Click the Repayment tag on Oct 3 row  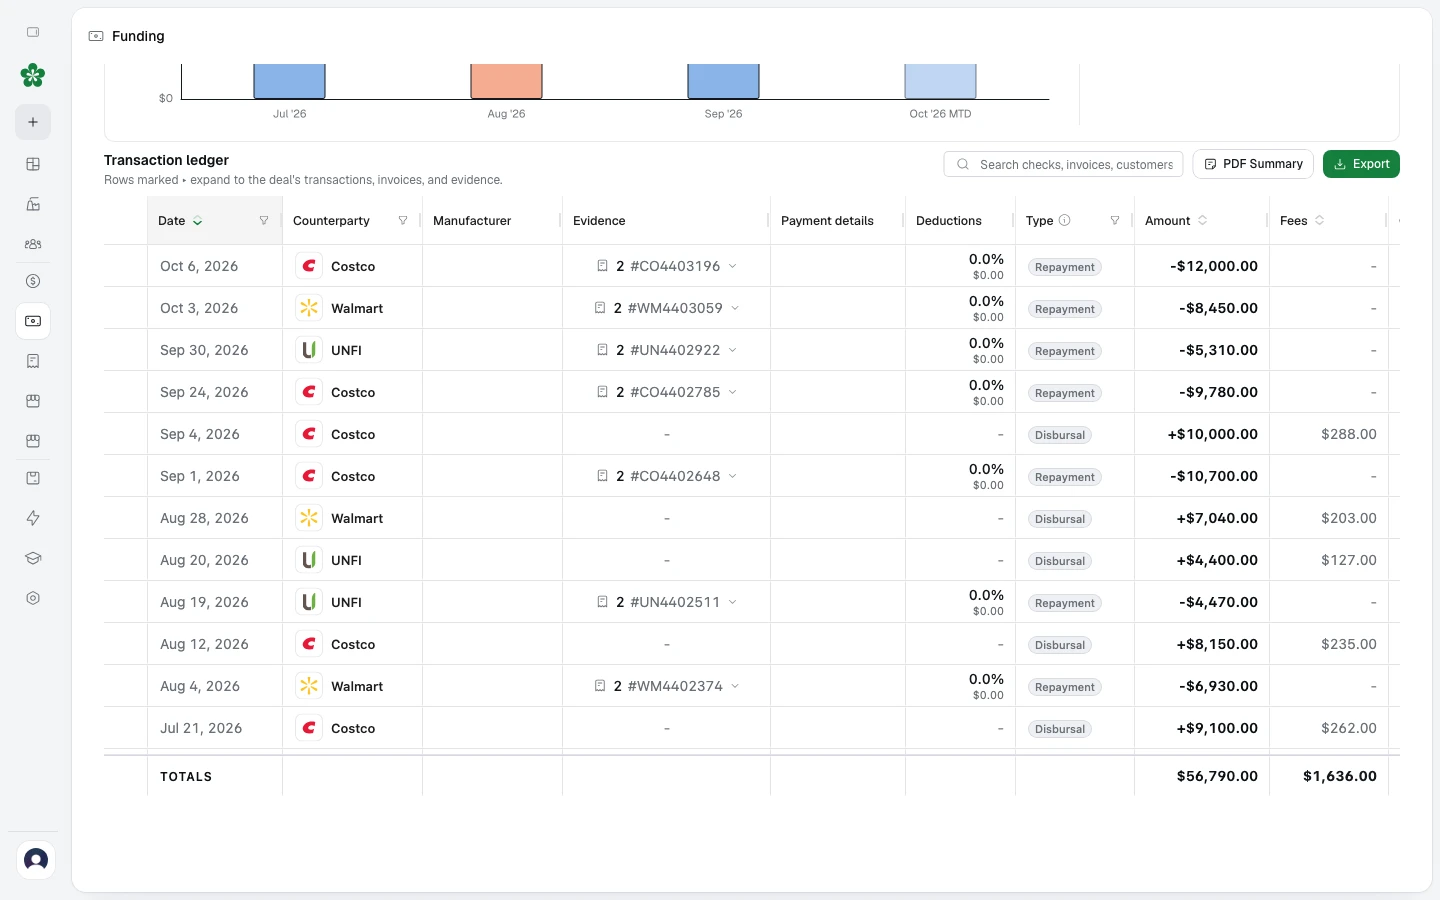point(1065,309)
